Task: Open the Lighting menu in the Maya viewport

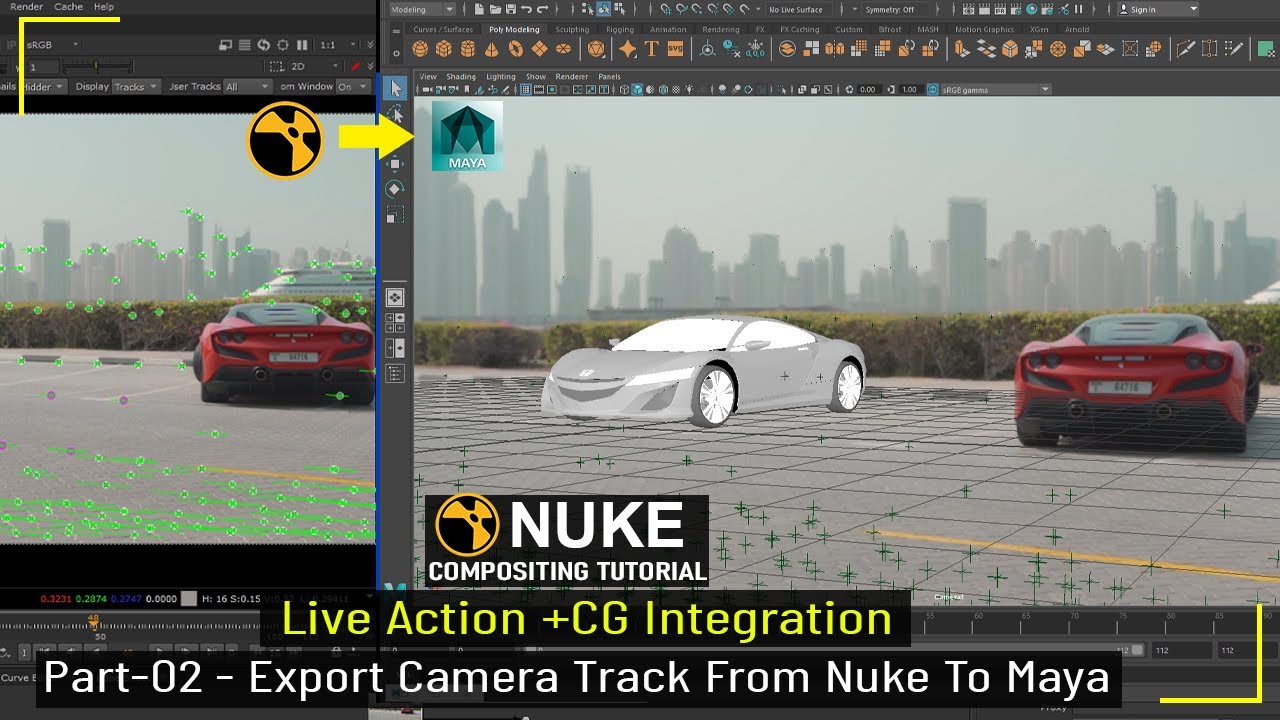Action: (501, 77)
